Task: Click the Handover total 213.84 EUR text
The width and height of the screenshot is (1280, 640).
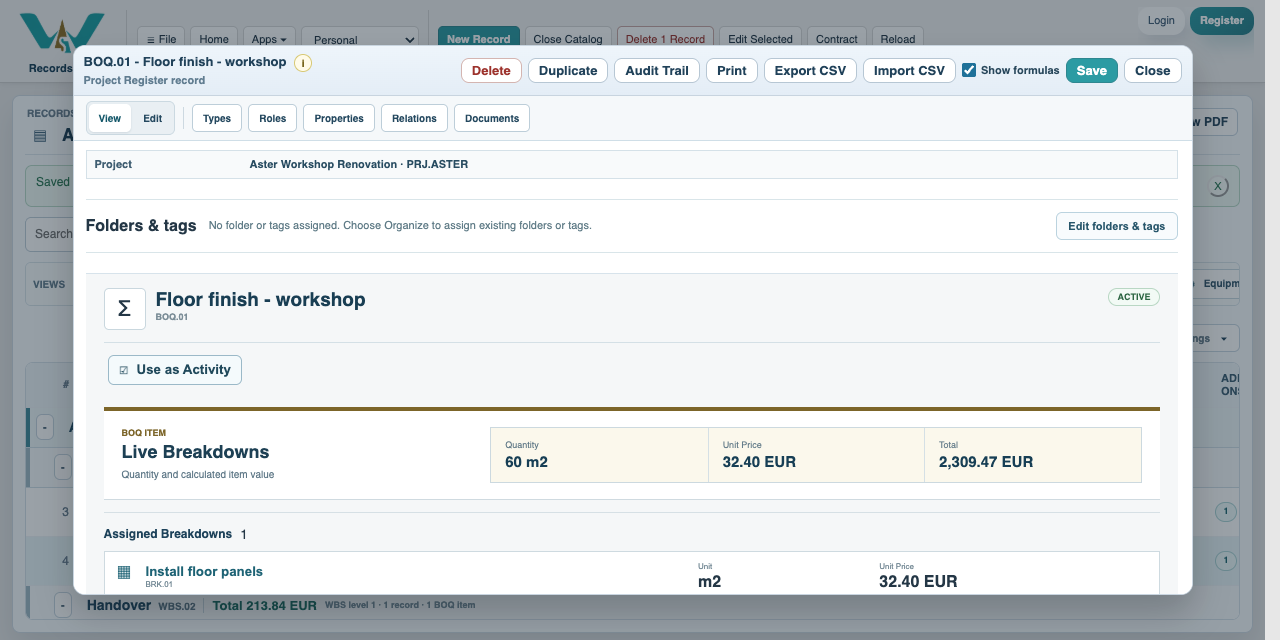Action: [265, 605]
